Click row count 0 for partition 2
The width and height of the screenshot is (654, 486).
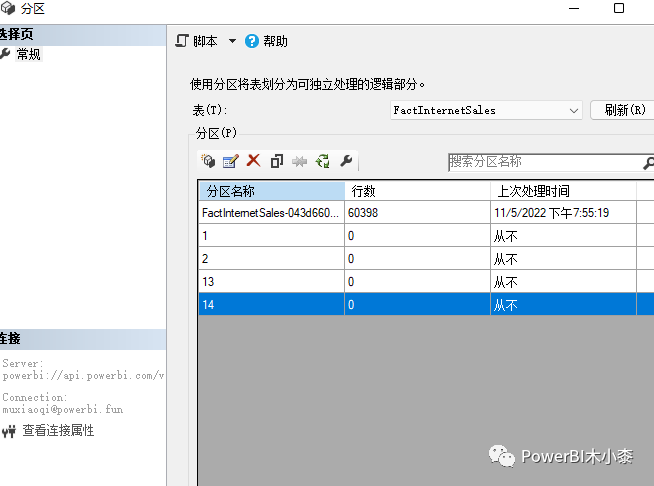pyautogui.click(x=417, y=259)
